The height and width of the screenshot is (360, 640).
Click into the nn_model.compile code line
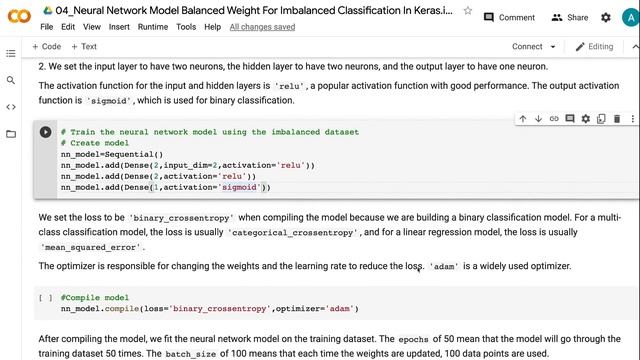pos(210,309)
